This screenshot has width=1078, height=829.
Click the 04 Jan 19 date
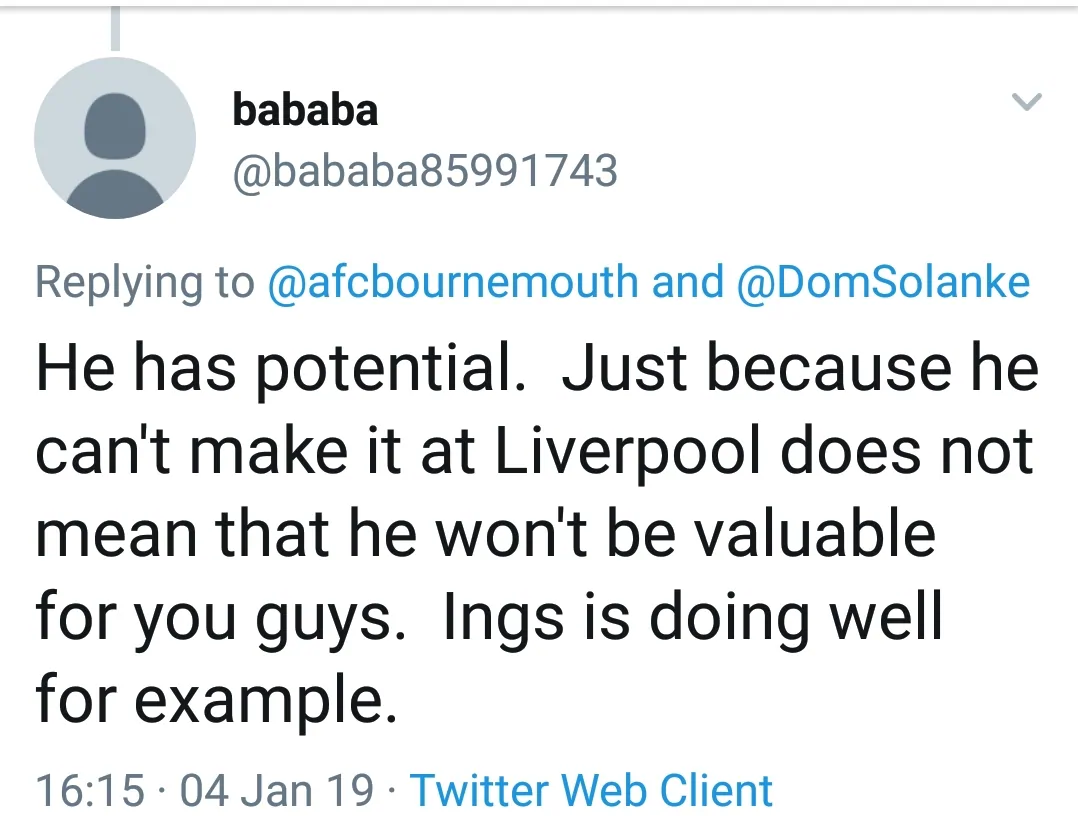[x=276, y=790]
